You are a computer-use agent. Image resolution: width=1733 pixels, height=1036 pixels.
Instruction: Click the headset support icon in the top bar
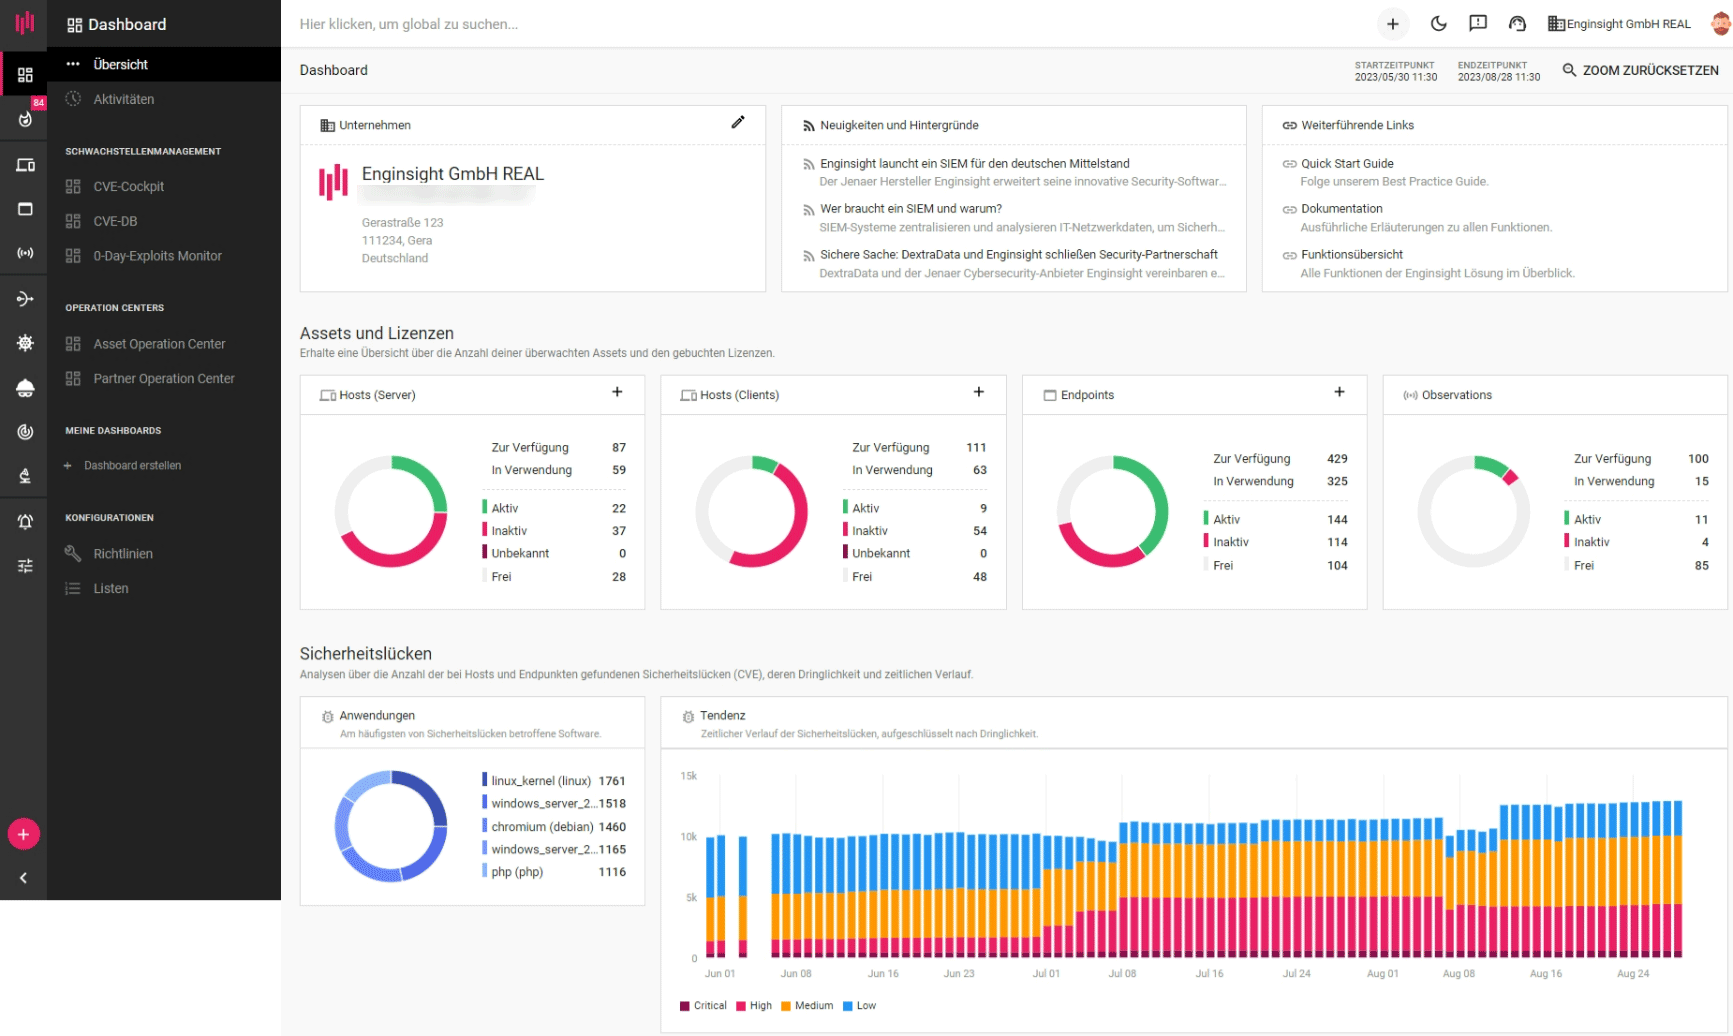point(1518,23)
